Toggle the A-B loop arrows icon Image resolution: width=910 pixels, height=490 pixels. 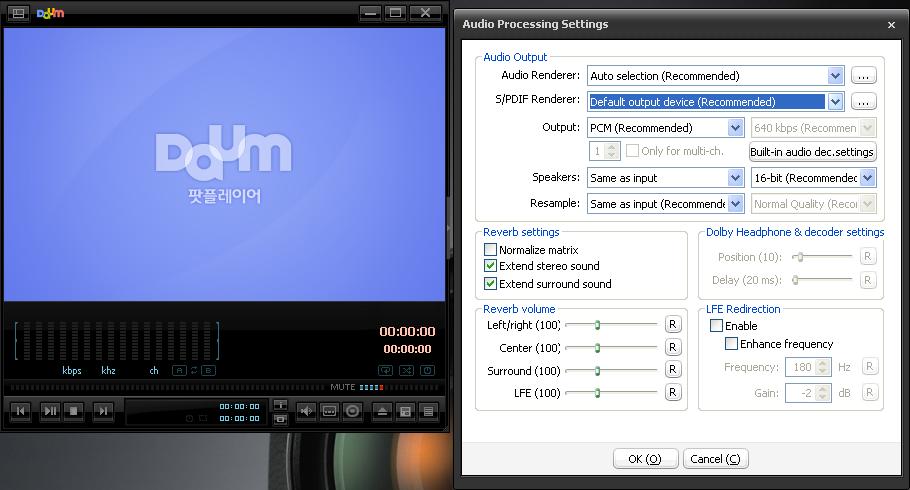[194, 370]
